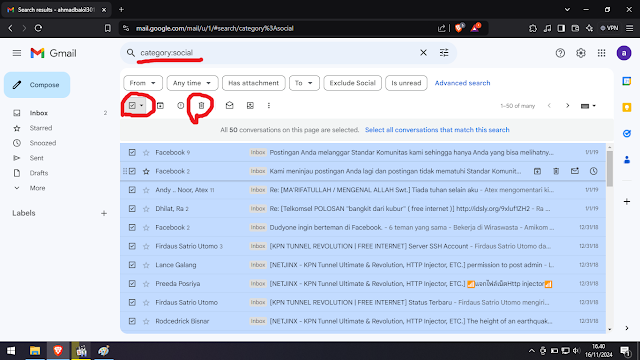Uncheck the Lance Galang conversation
Viewport: 640px width, 360px height.
[x=132, y=265]
